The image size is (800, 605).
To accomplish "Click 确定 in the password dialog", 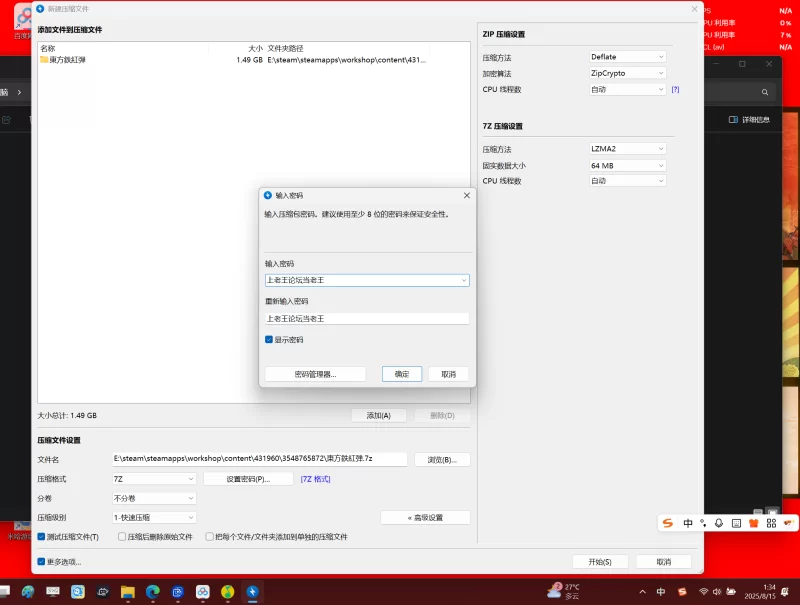I will tap(402, 374).
